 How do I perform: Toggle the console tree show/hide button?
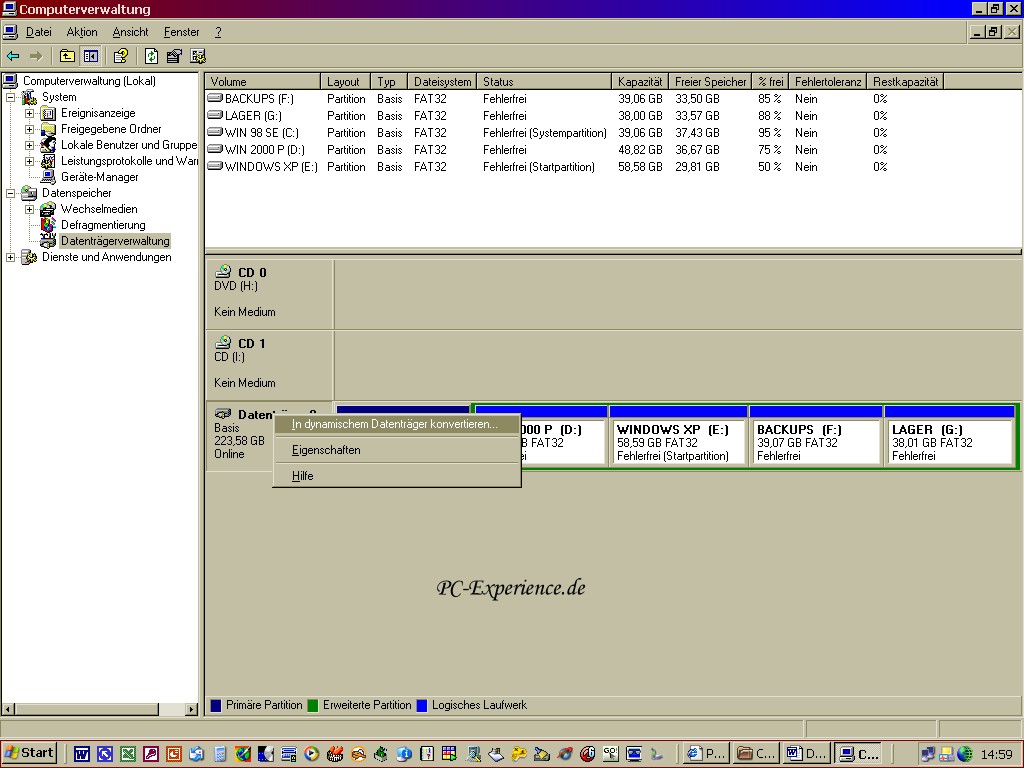(91, 56)
